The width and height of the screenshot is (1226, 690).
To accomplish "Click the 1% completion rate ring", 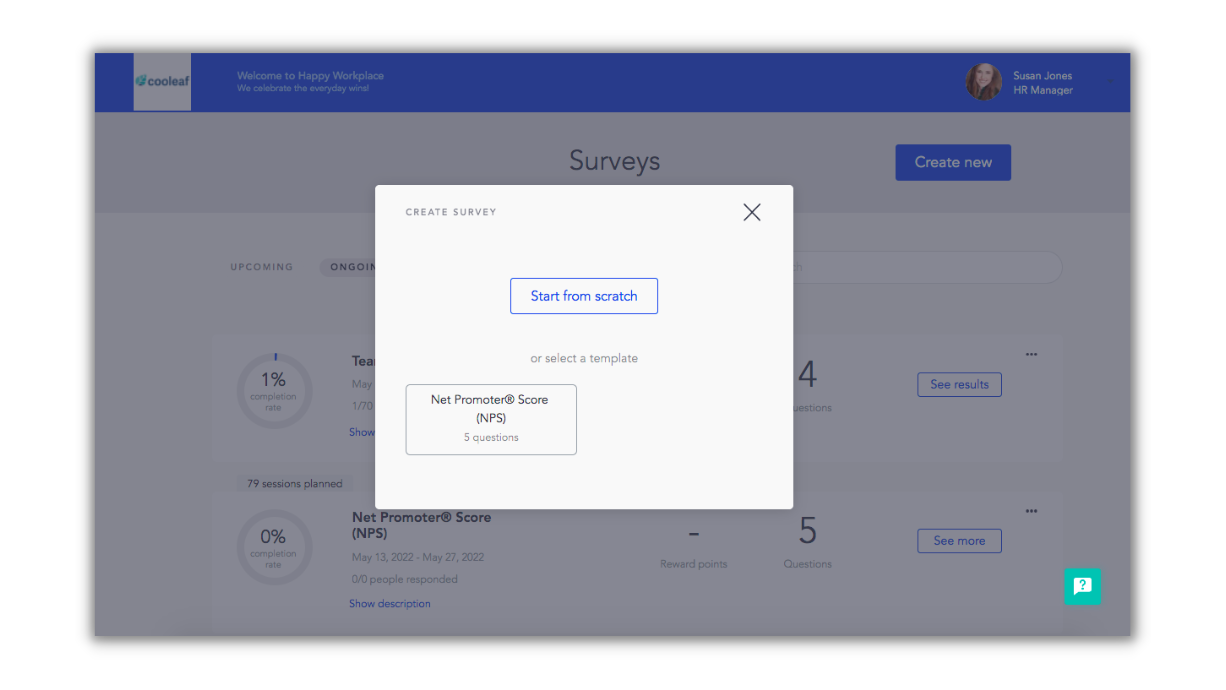I will 274,391.
